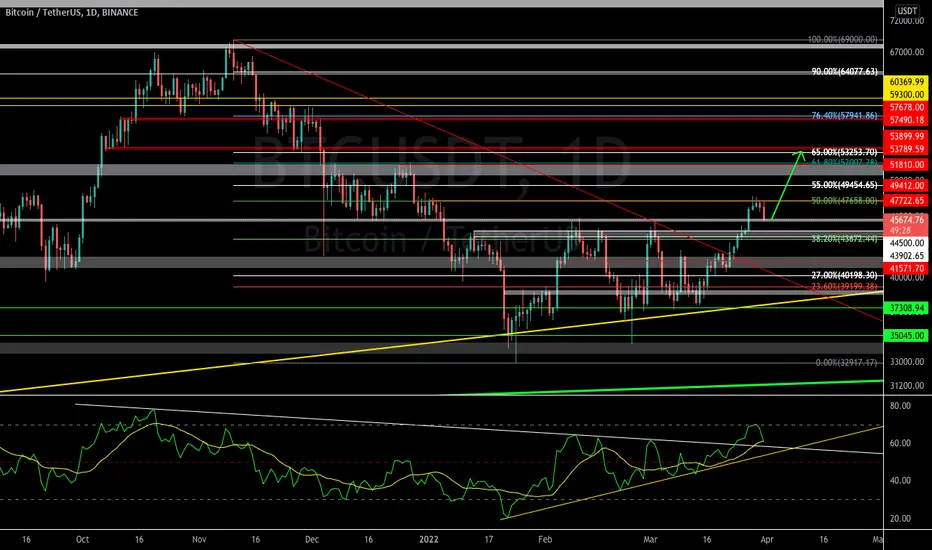Image resolution: width=932 pixels, height=550 pixels.
Task: Select the white 43902.65 price label
Action: pyautogui.click(x=906, y=256)
